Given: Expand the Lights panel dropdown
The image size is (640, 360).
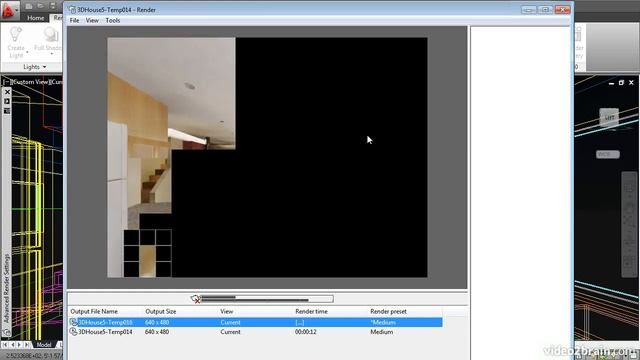Looking at the screenshot, I should point(35,67).
